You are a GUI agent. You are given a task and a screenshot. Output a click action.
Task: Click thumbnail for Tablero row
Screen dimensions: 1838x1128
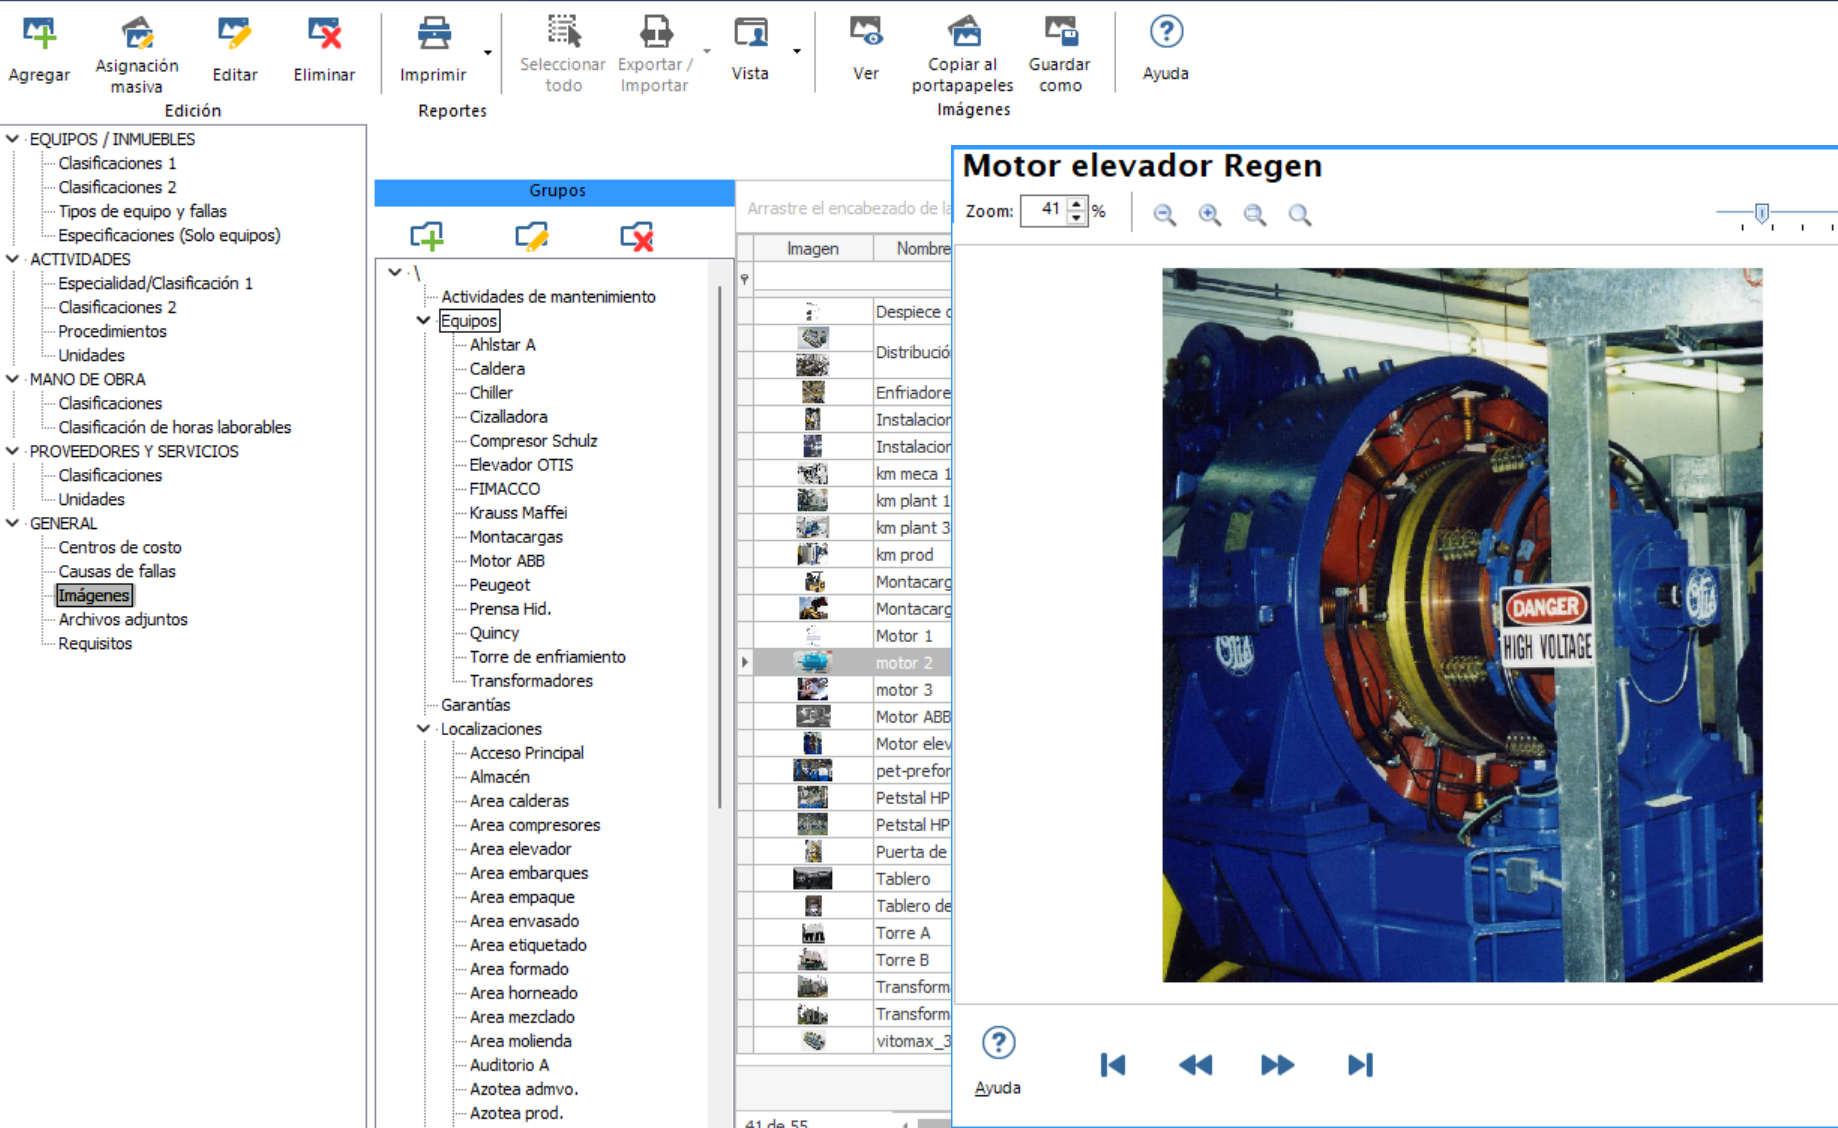tap(813, 879)
